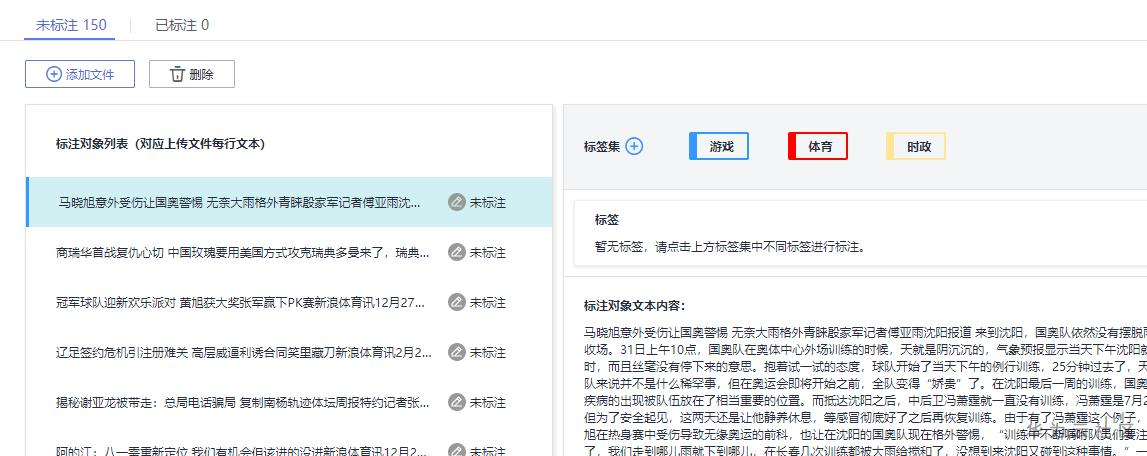1147x456 pixels.
Task: Apply the 时政 label tag
Action: tap(916, 146)
